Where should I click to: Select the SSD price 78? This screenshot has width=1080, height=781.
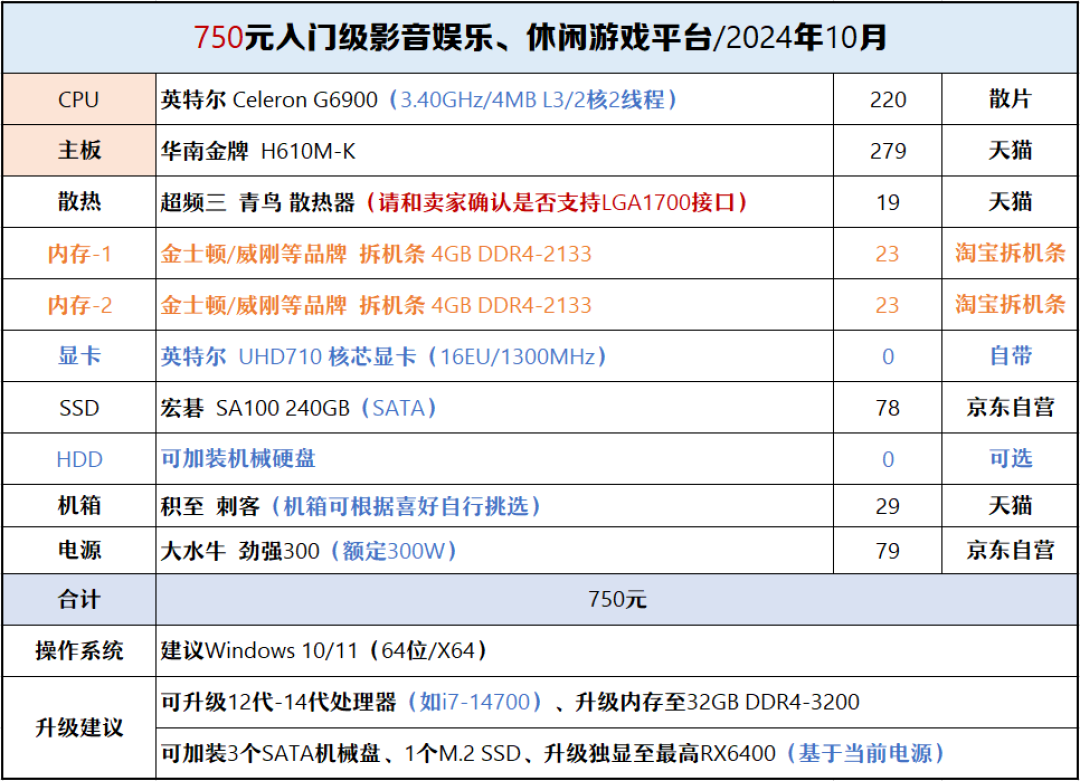point(887,408)
